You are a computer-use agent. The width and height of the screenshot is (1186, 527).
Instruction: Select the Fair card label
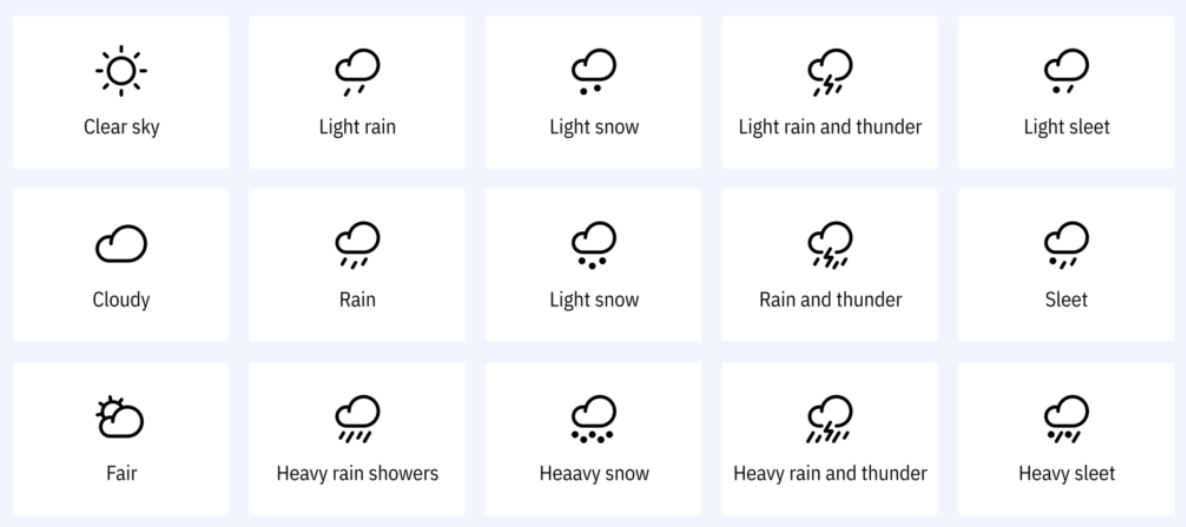tap(121, 473)
